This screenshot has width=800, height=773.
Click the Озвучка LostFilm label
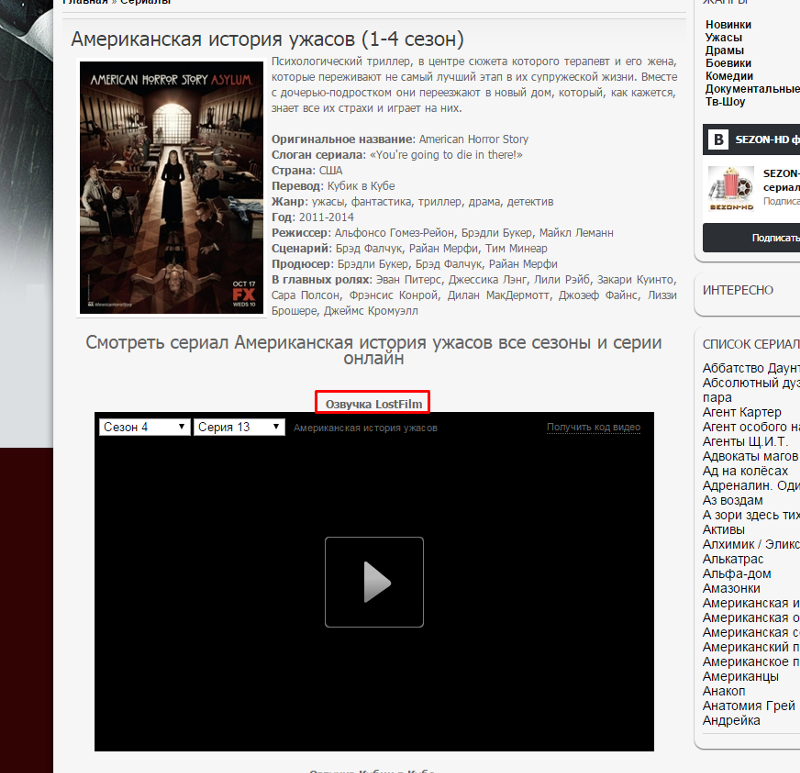pos(374,404)
